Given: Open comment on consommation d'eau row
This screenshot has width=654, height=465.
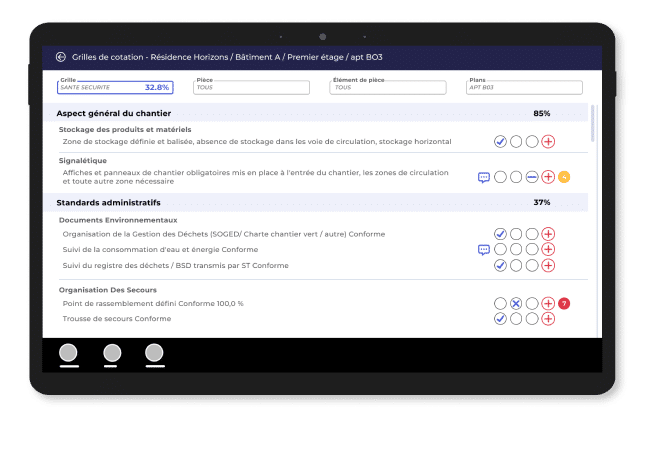Looking at the screenshot, I should click(x=484, y=250).
